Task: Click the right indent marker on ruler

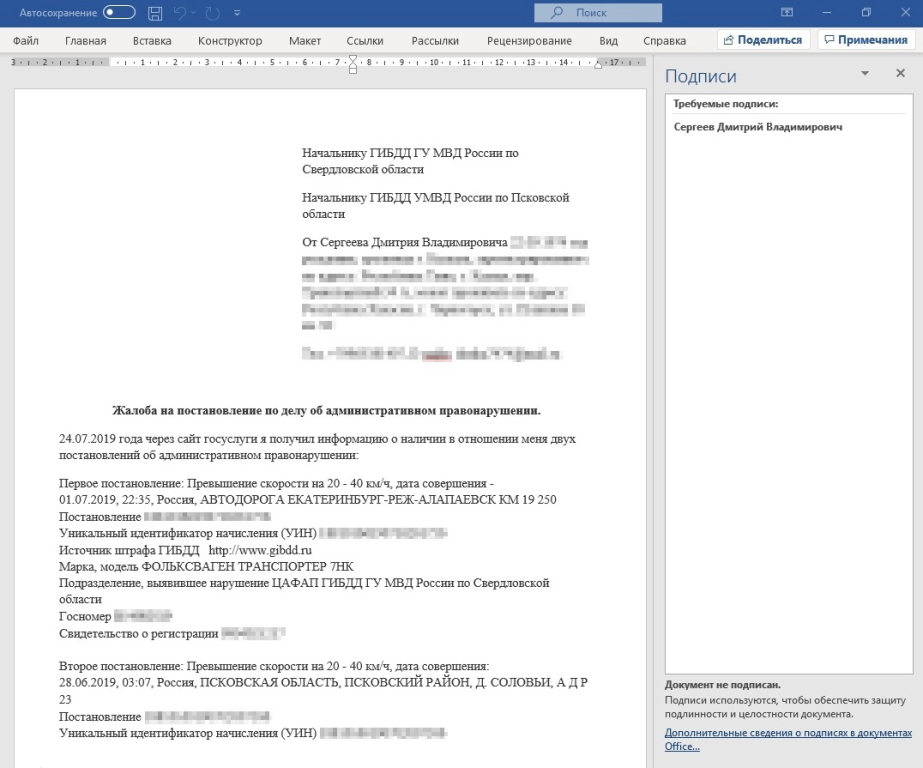Action: pyautogui.click(x=599, y=65)
